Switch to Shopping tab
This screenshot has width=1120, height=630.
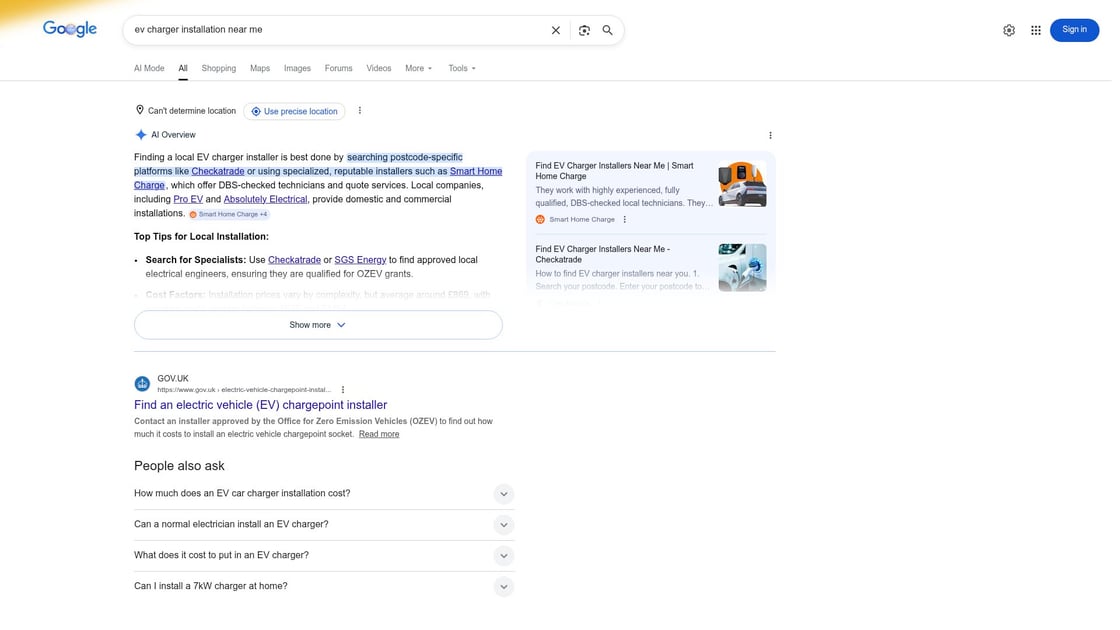pos(219,69)
